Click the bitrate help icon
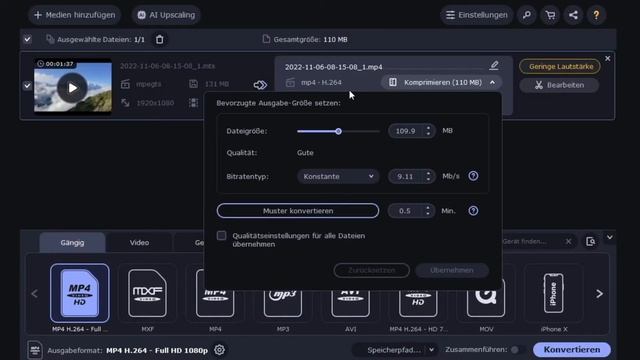The image size is (640, 360). [473, 176]
